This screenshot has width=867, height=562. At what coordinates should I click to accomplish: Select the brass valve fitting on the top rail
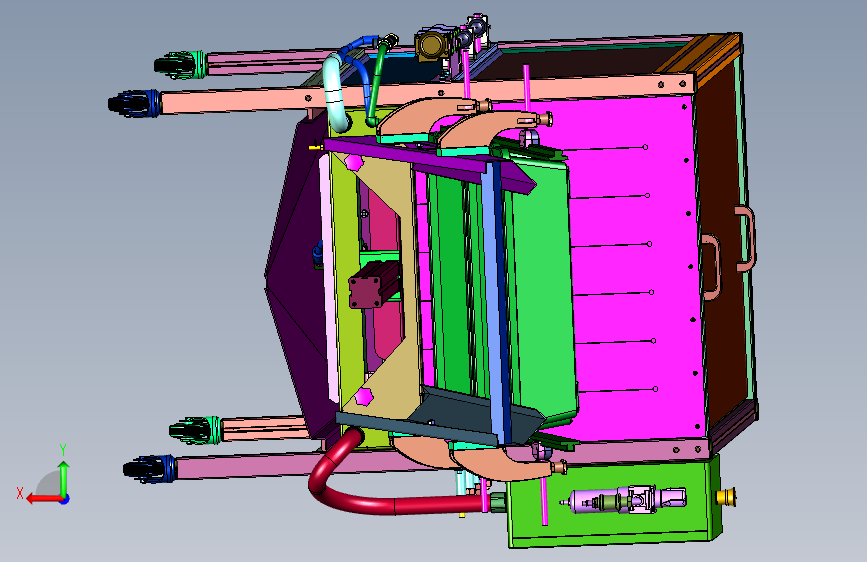[x=433, y=46]
